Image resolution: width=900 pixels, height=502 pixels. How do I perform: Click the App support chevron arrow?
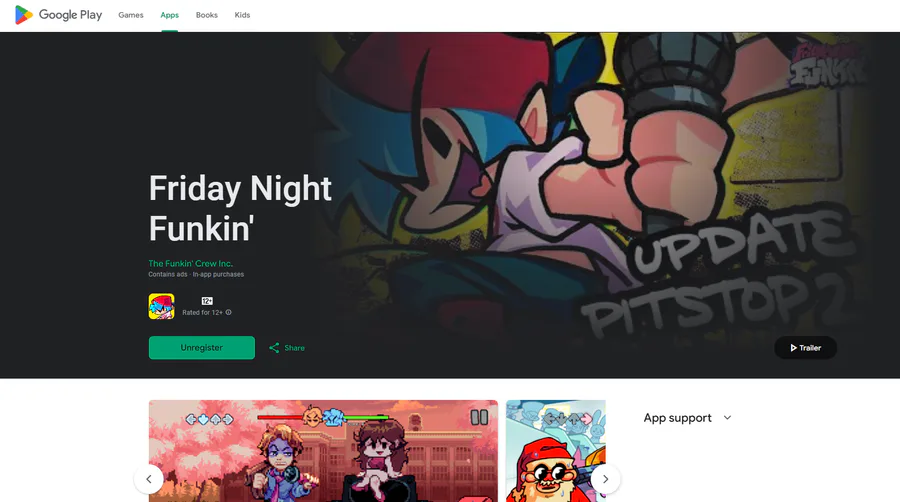[x=727, y=418]
